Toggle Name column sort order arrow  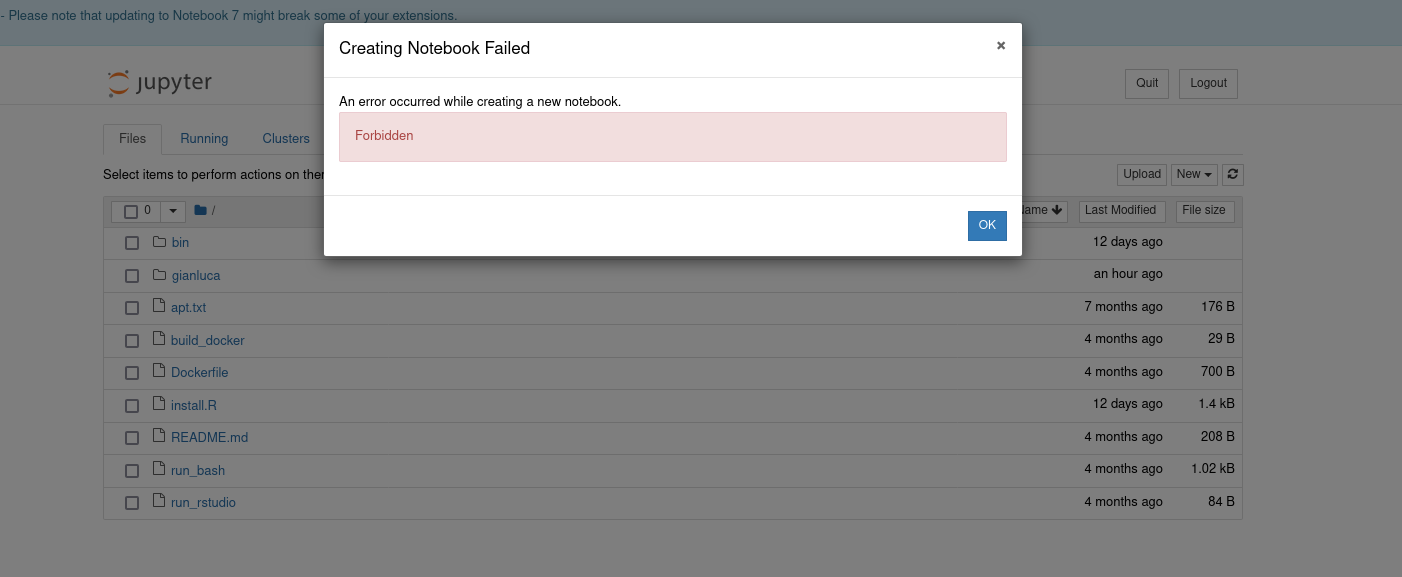tap(1057, 209)
